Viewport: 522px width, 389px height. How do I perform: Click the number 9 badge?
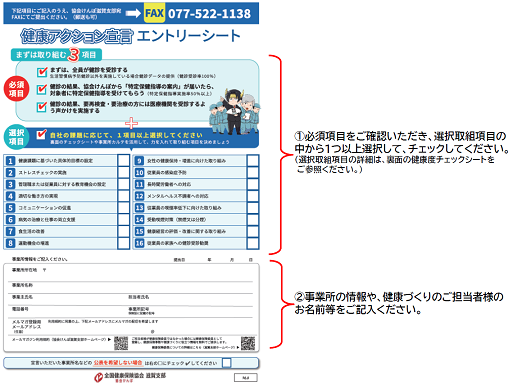(x=139, y=161)
